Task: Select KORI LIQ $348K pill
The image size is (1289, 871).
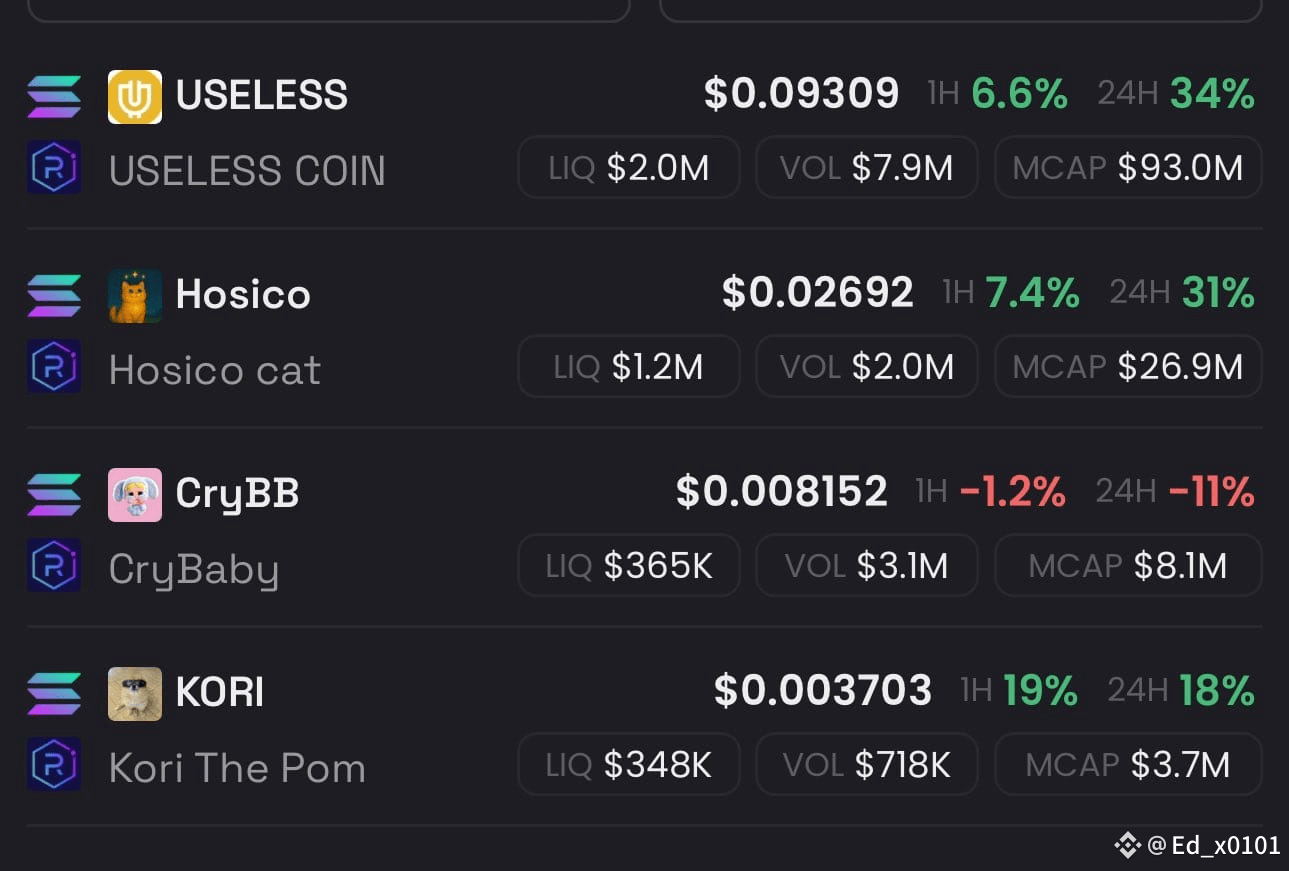Action: click(x=629, y=764)
